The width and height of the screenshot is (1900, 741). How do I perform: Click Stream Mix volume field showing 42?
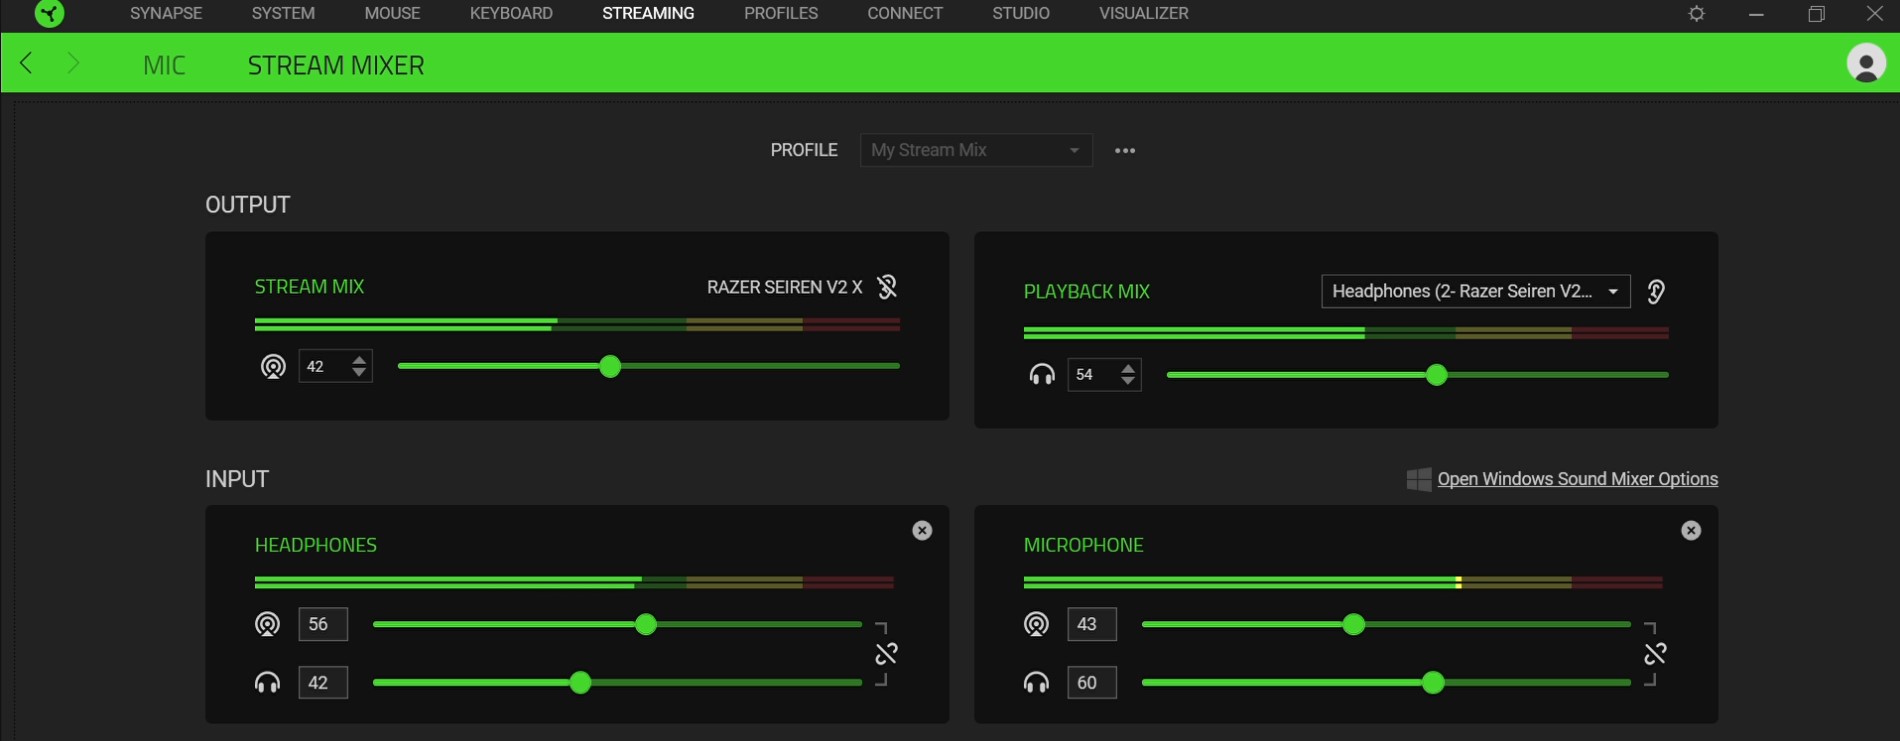pyautogui.click(x=335, y=366)
